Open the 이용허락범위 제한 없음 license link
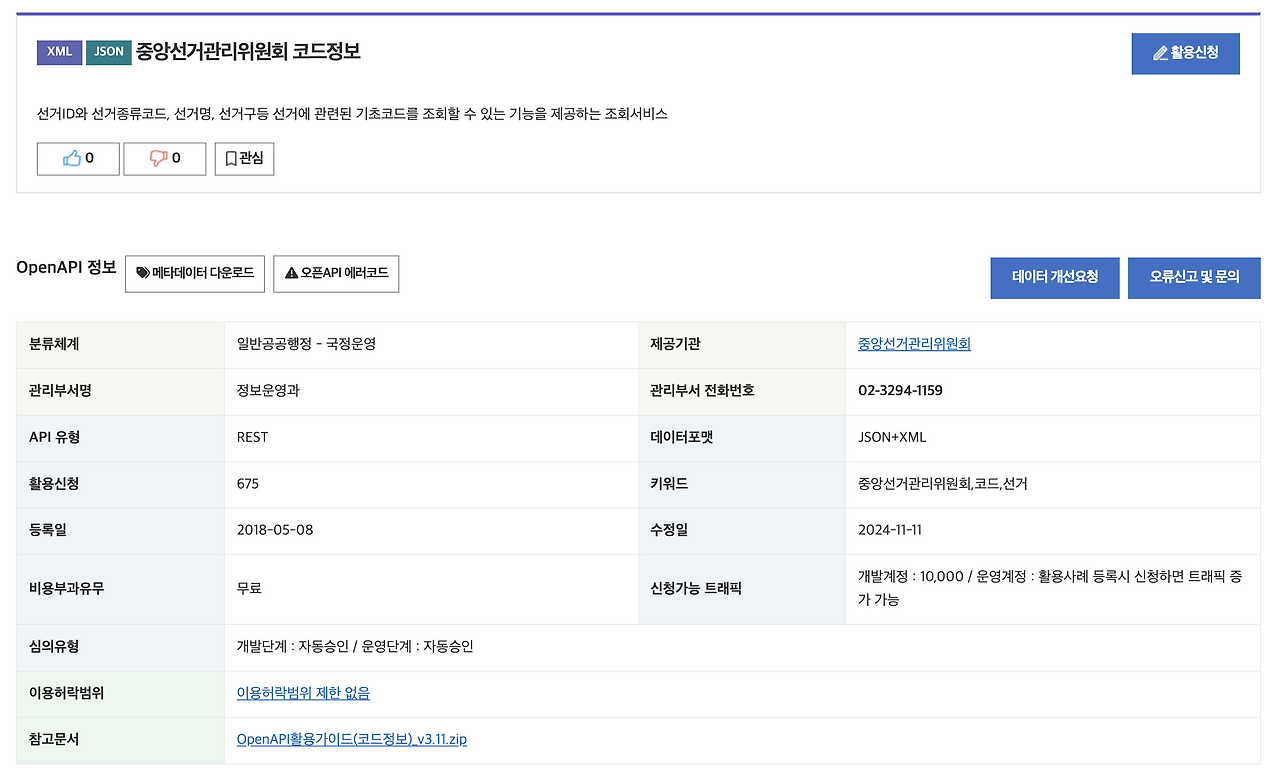Image resolution: width=1280 pixels, height=774 pixels. point(302,693)
